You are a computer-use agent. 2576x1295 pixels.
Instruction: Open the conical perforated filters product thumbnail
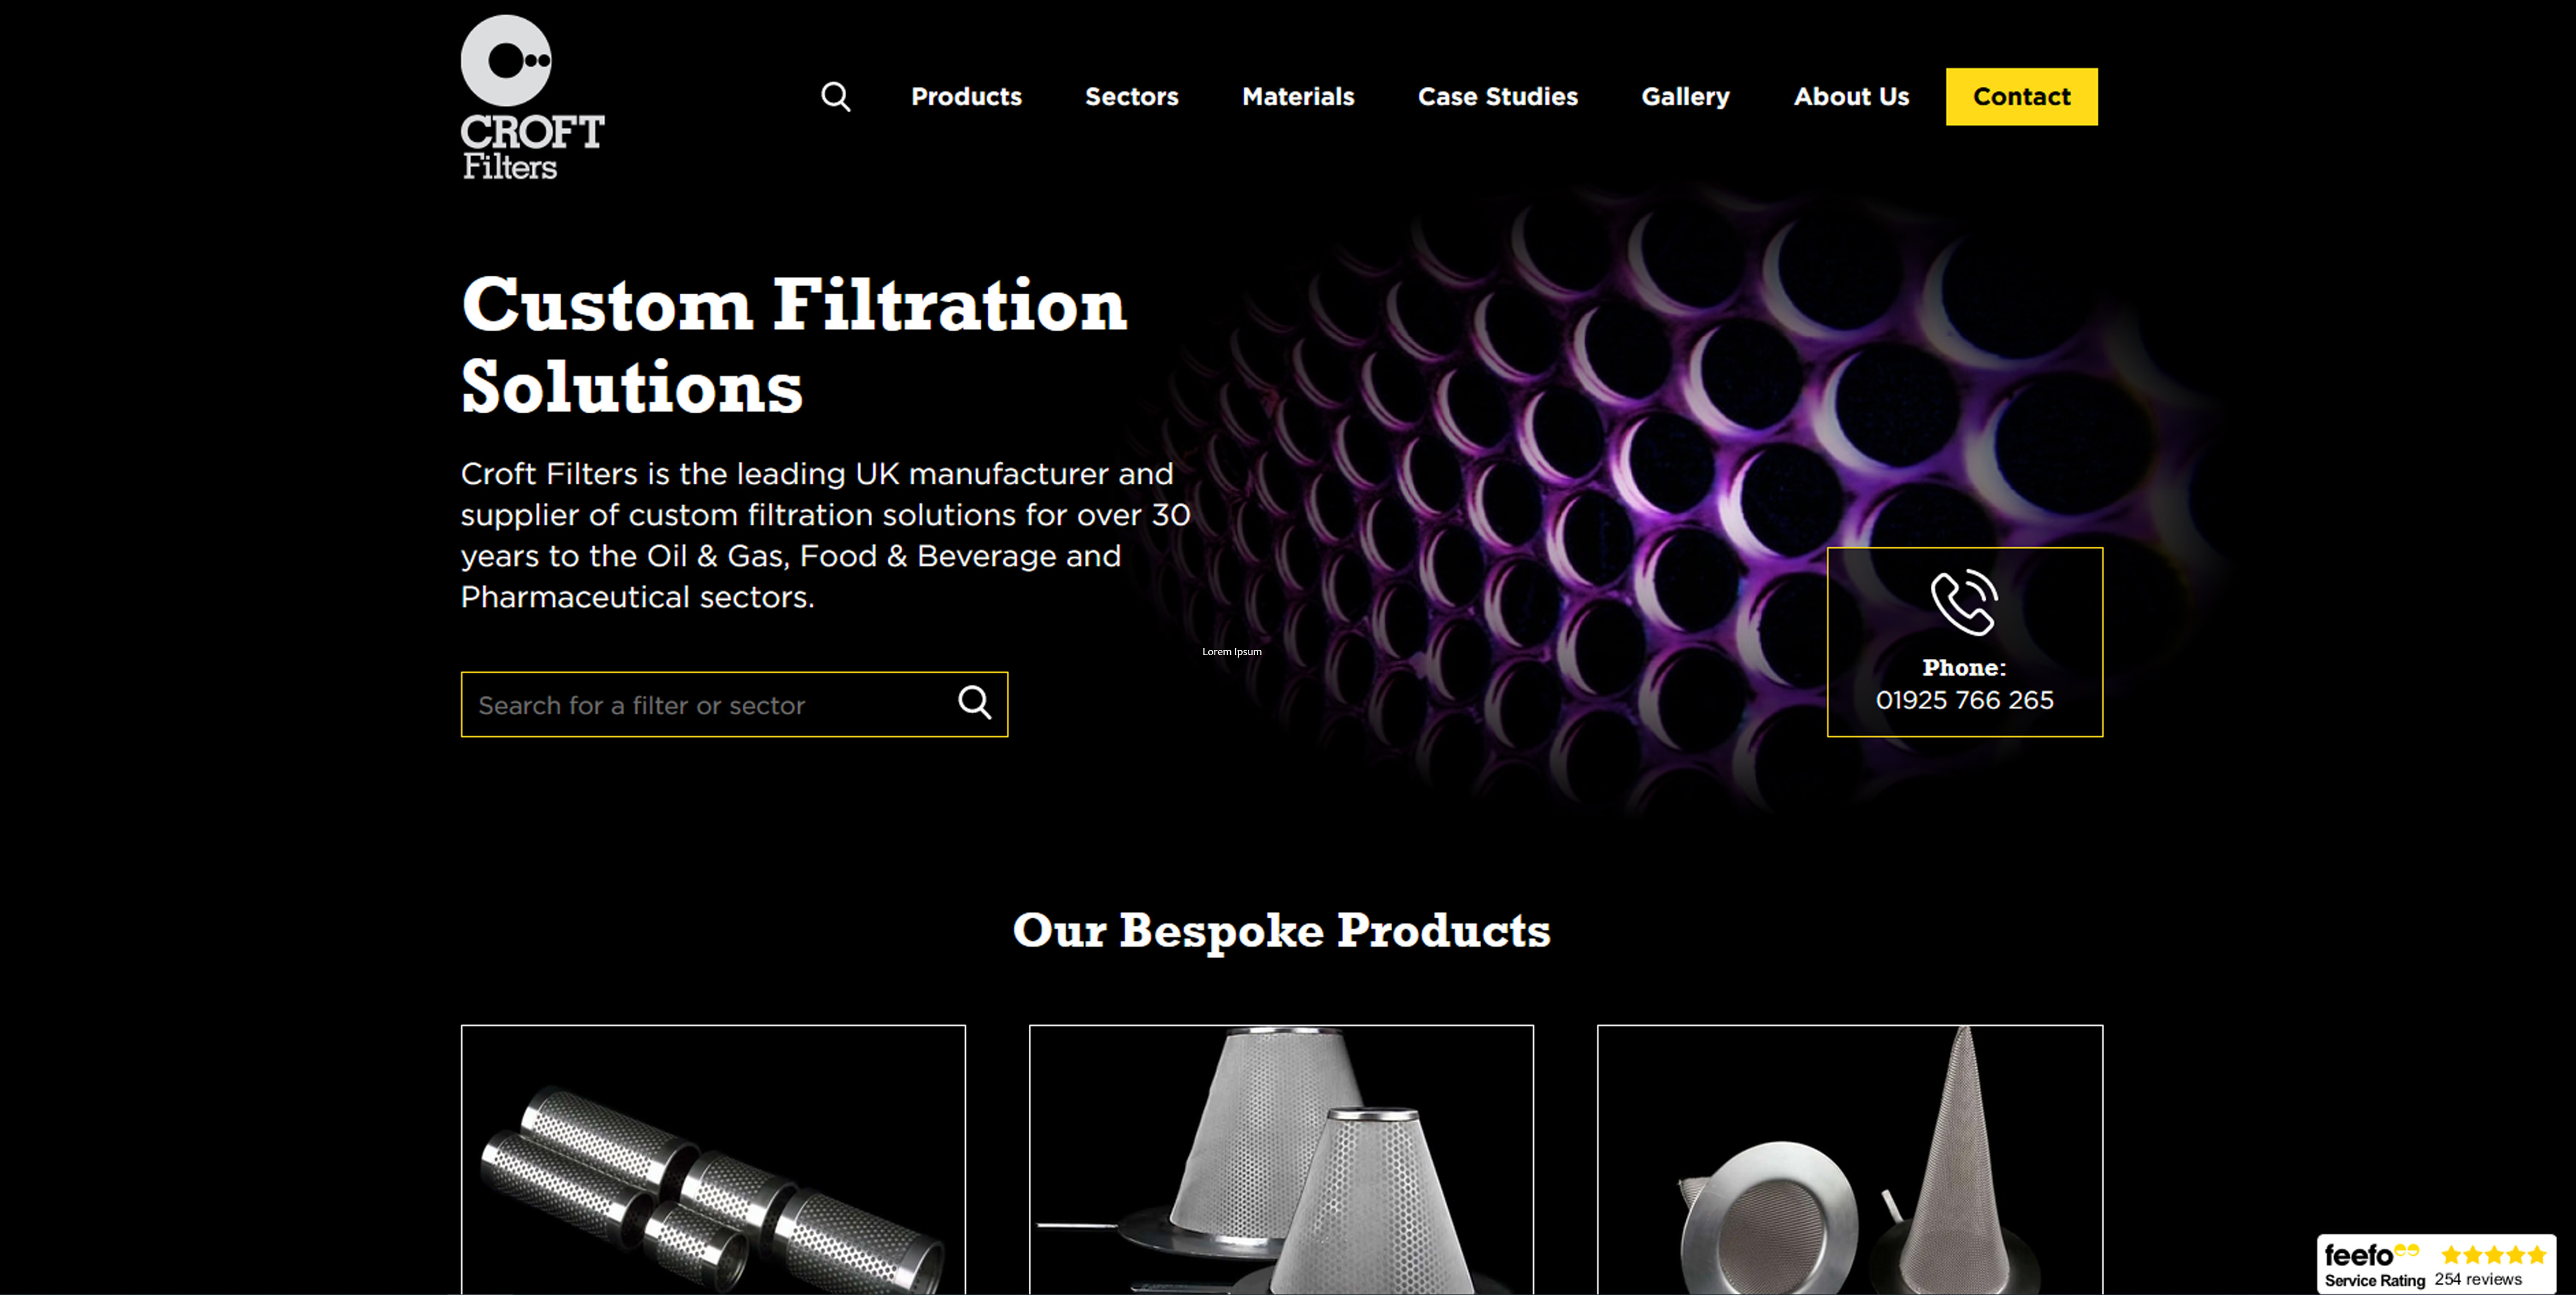tap(1281, 1159)
